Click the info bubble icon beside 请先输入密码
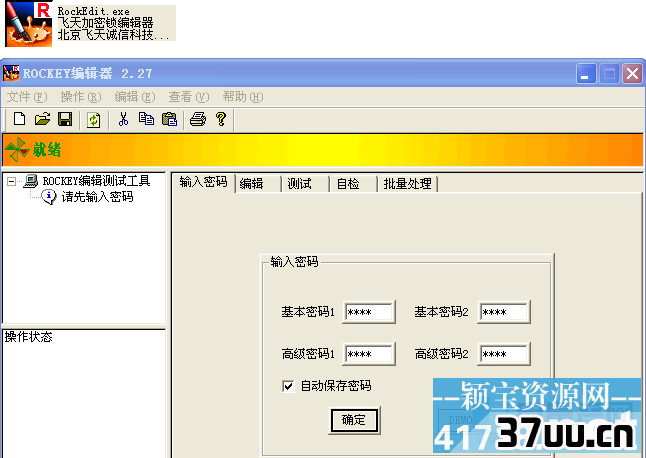This screenshot has width=646, height=458. 49,197
